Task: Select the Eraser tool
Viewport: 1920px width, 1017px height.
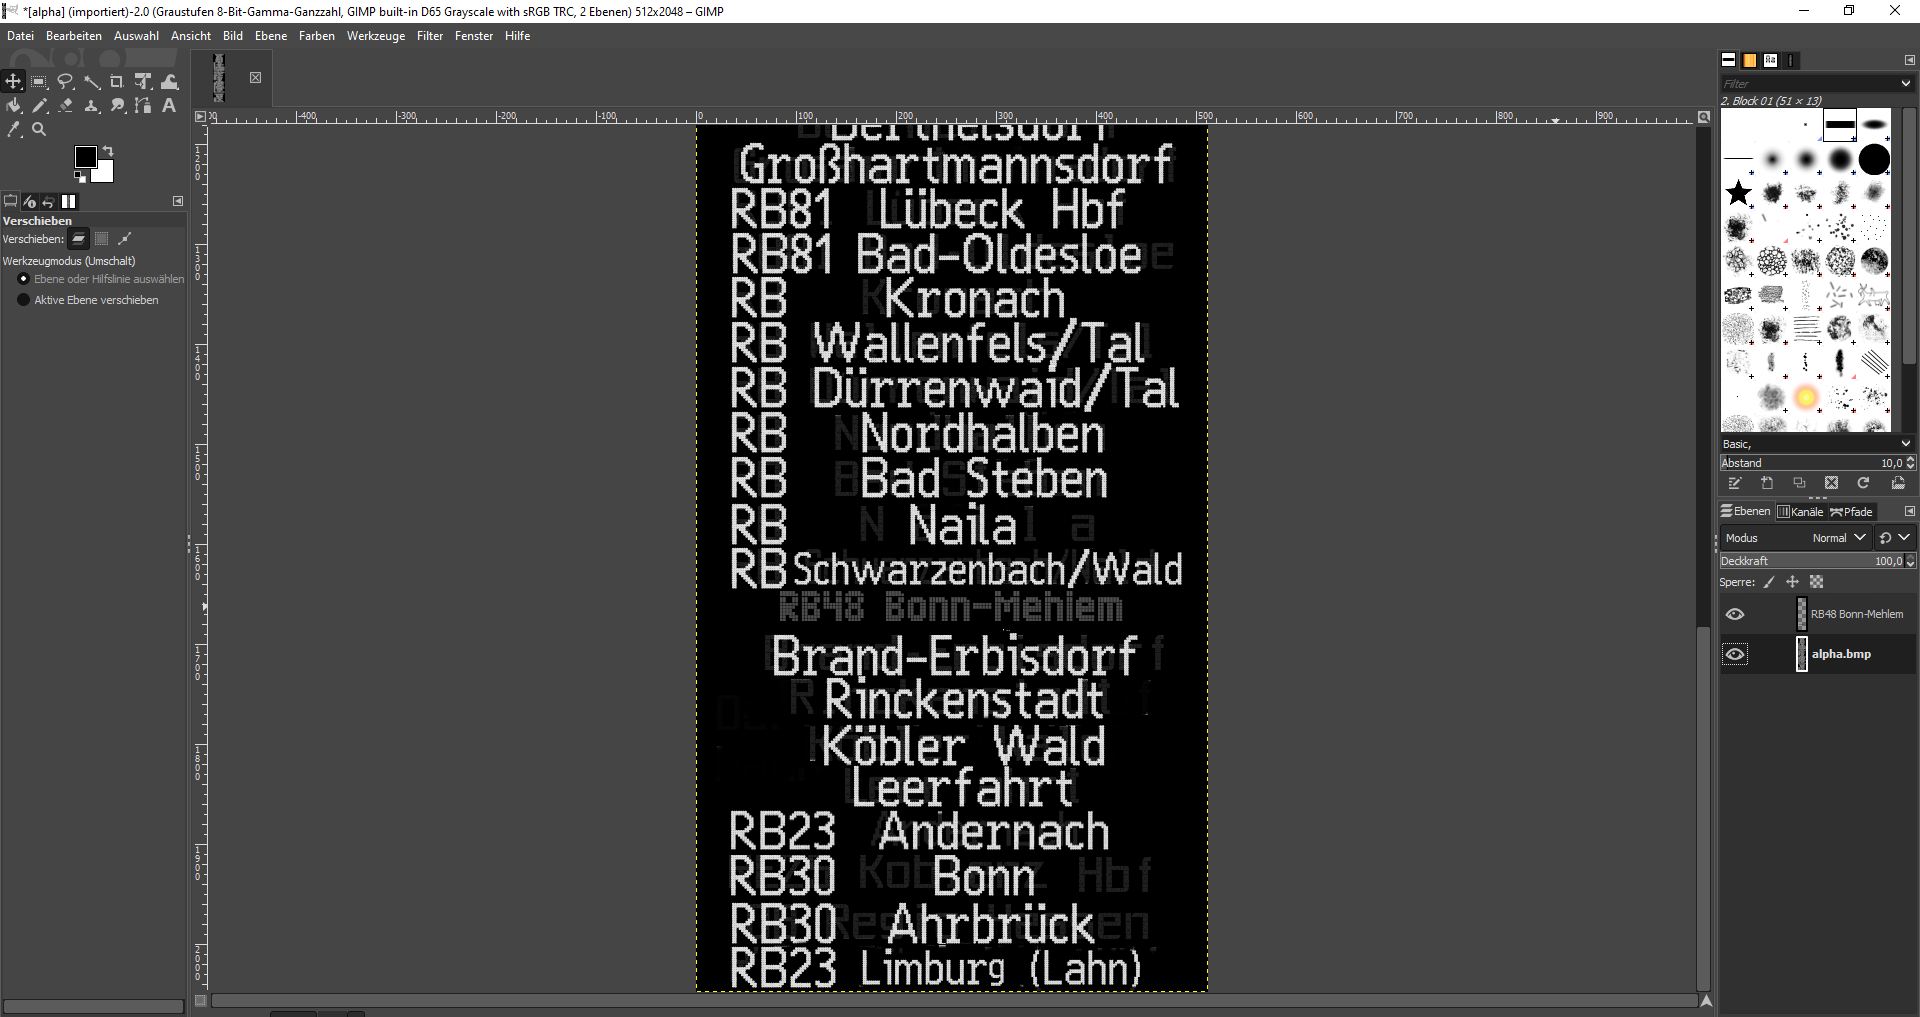Action: pos(66,106)
